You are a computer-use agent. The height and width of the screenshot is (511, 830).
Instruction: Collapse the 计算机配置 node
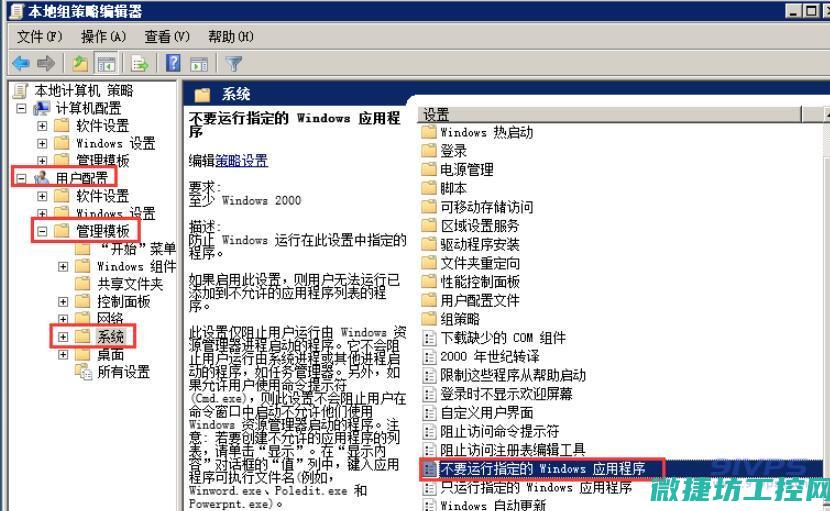21,109
